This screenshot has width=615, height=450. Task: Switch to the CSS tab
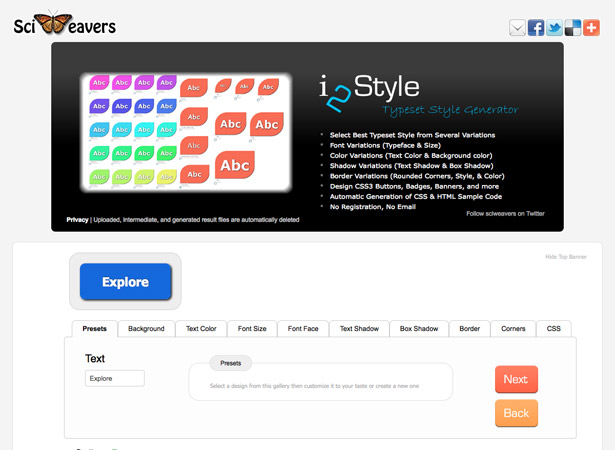553,329
